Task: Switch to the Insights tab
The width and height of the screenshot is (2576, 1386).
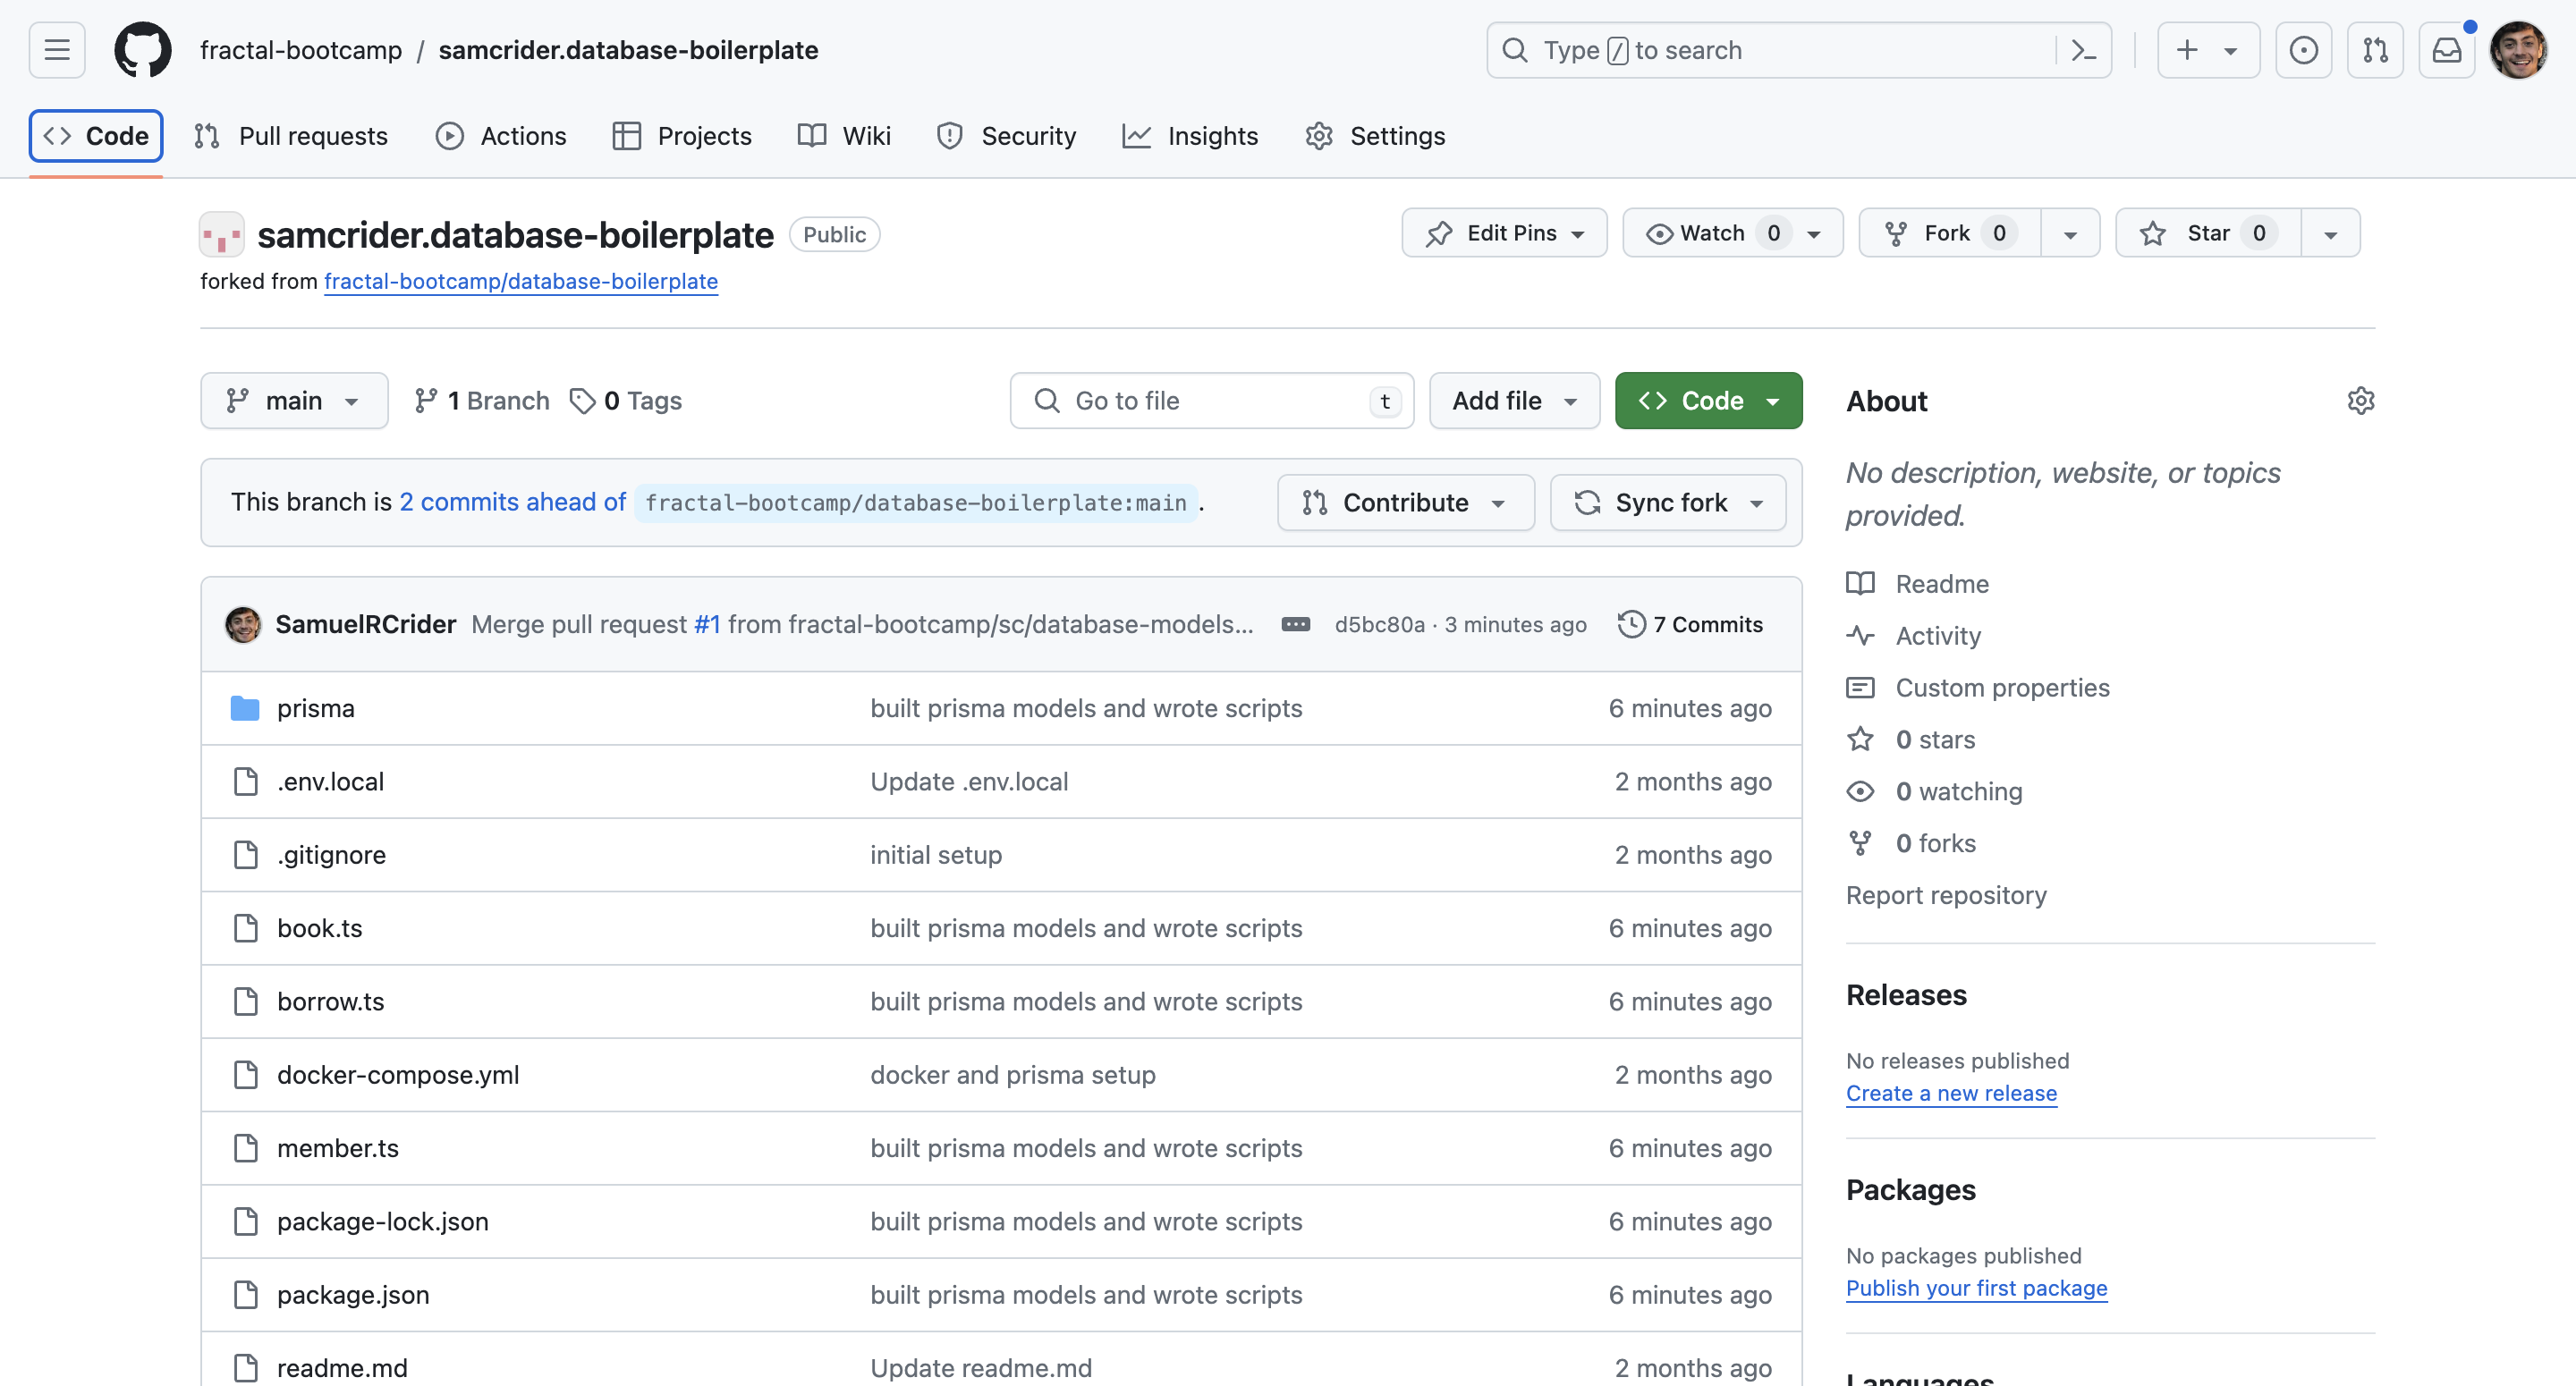Action: [x=1190, y=136]
